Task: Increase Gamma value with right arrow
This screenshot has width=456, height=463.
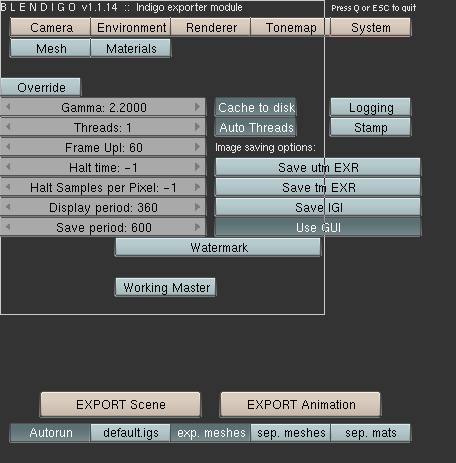Action: coord(197,107)
